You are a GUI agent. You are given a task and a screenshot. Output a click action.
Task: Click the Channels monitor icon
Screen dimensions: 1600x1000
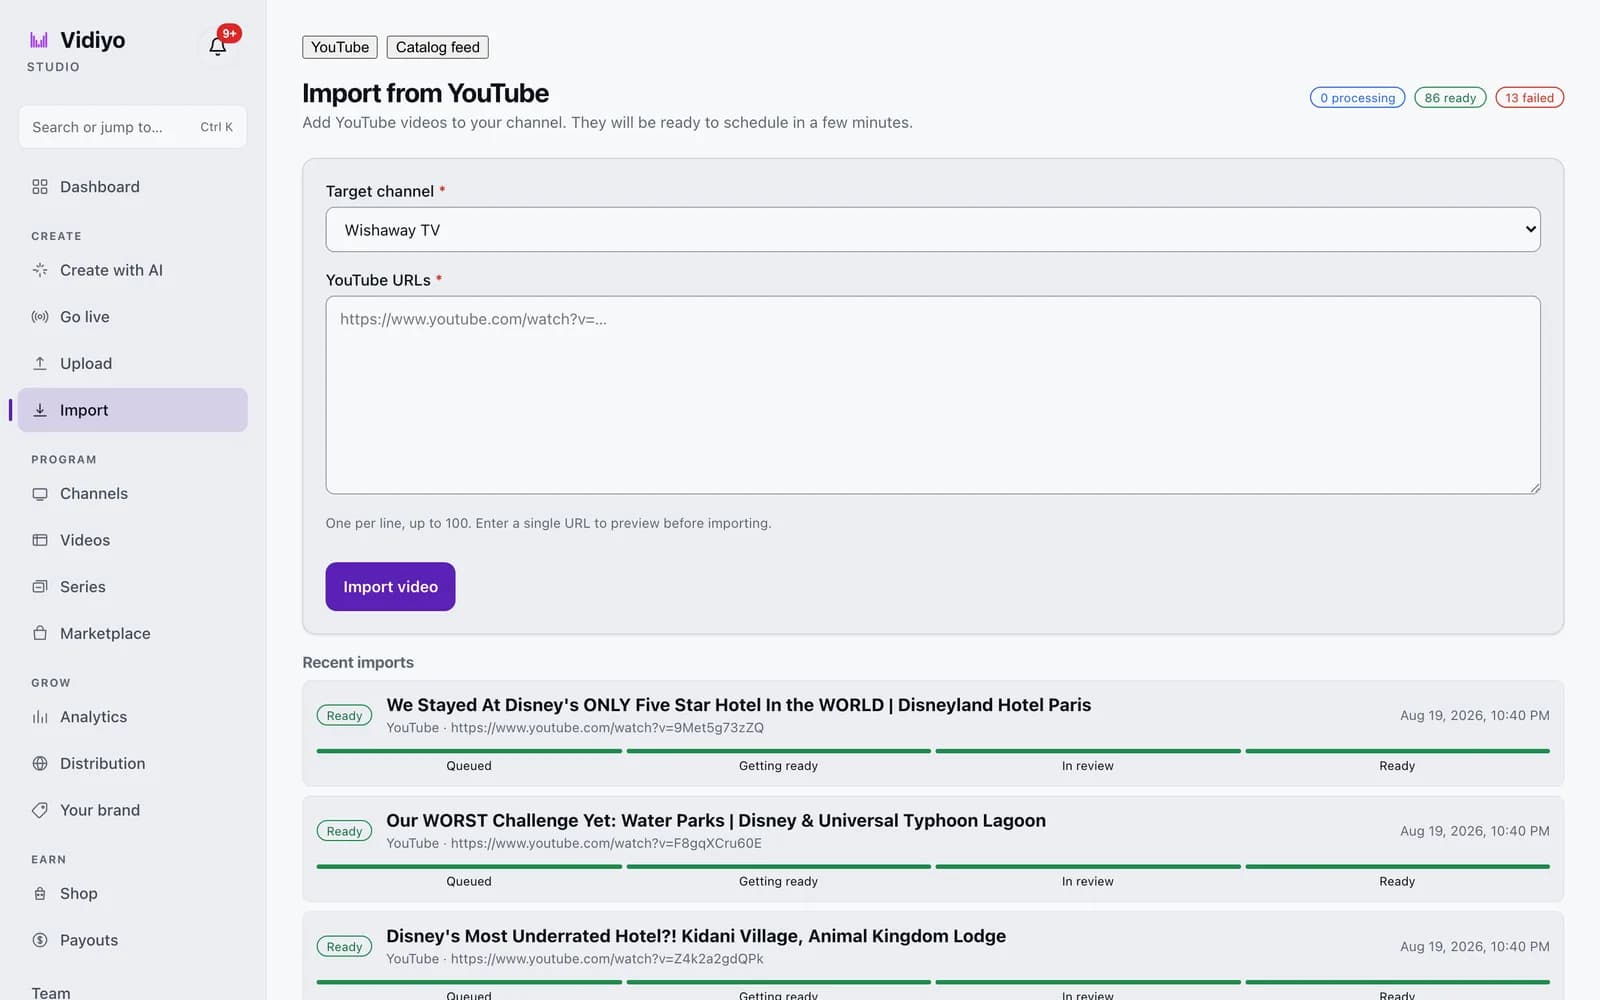[40, 494]
